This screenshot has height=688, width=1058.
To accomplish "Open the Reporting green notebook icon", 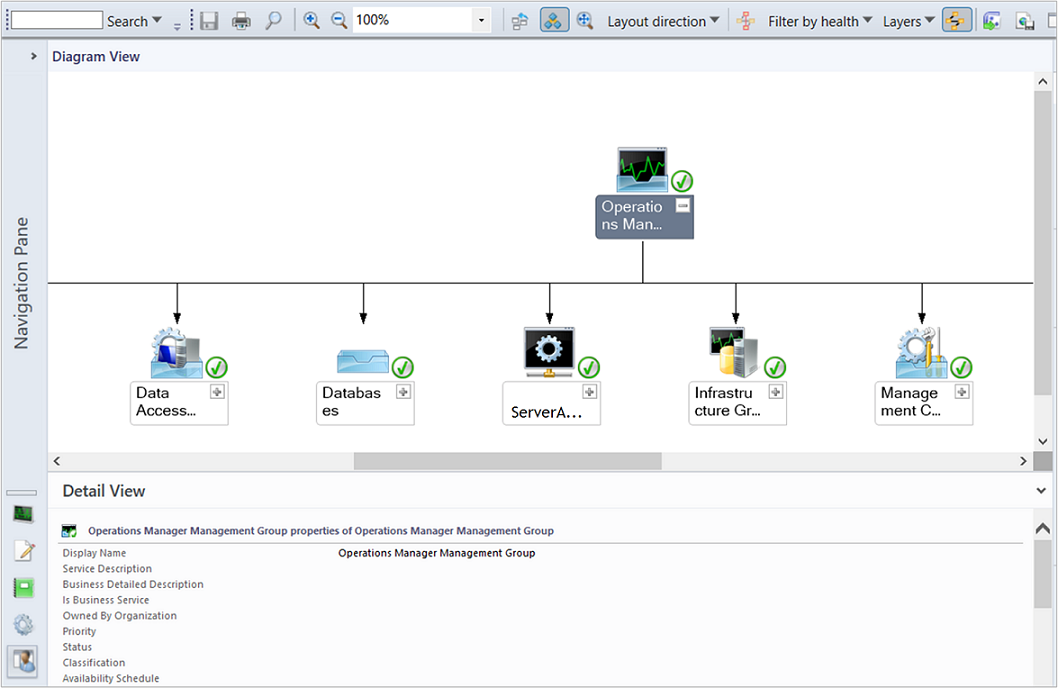I will 24,587.
